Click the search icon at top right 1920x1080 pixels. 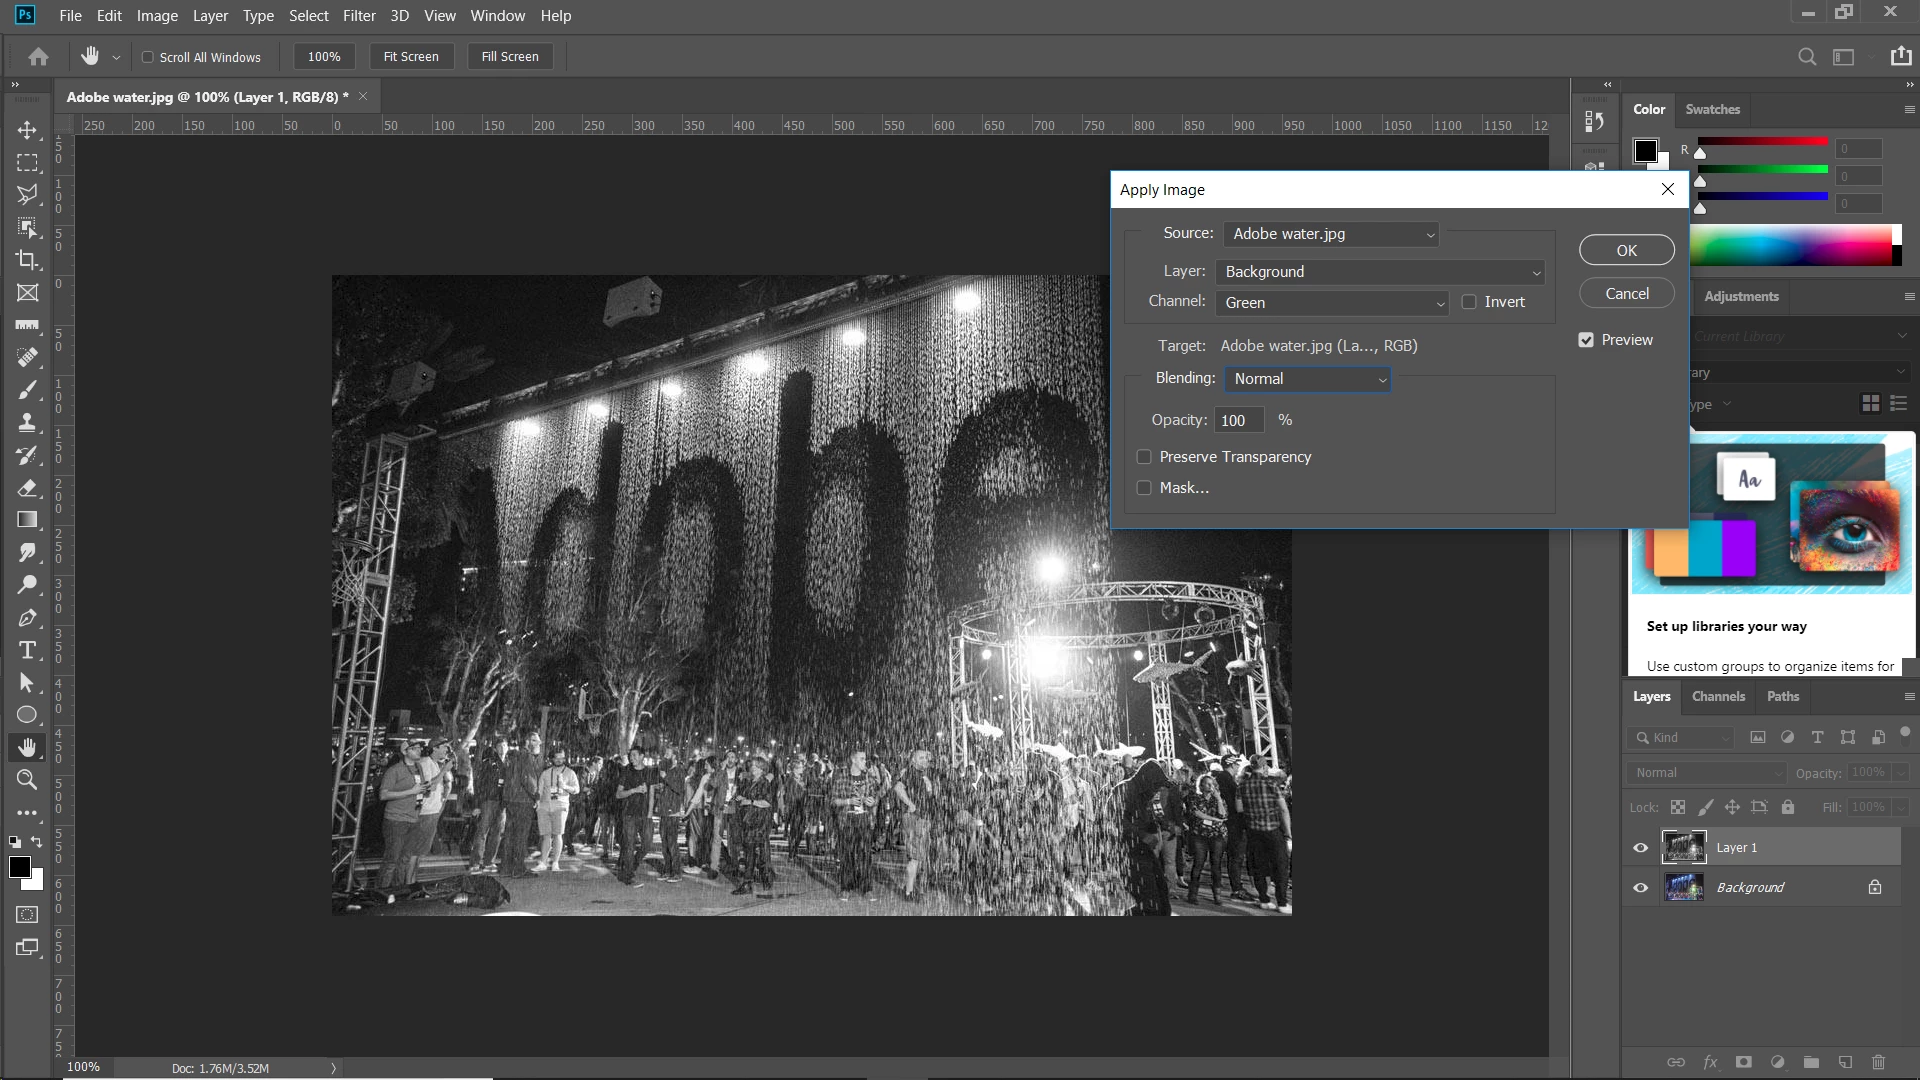[x=1806, y=57]
